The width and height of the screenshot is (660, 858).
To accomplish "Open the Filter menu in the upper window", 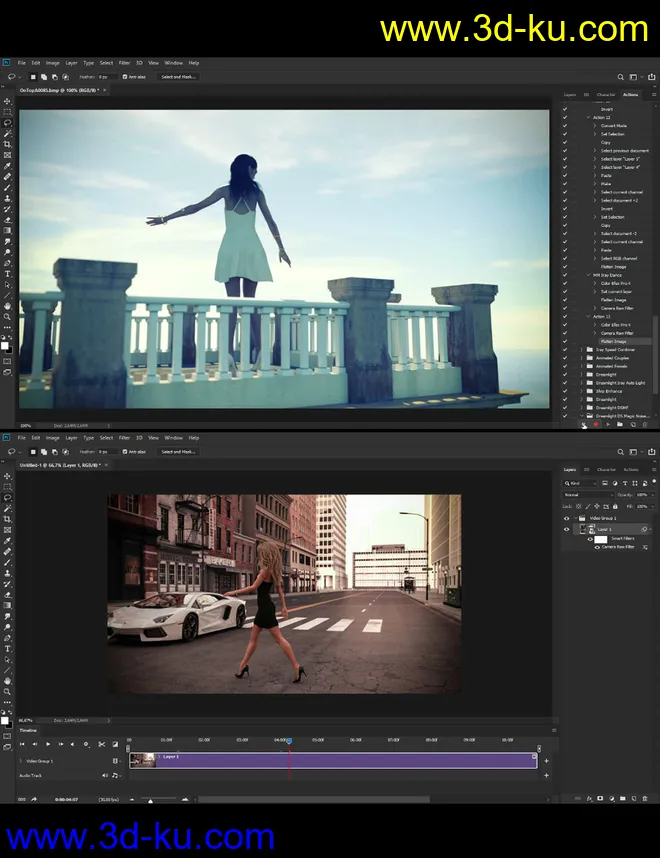I will pyautogui.click(x=124, y=63).
